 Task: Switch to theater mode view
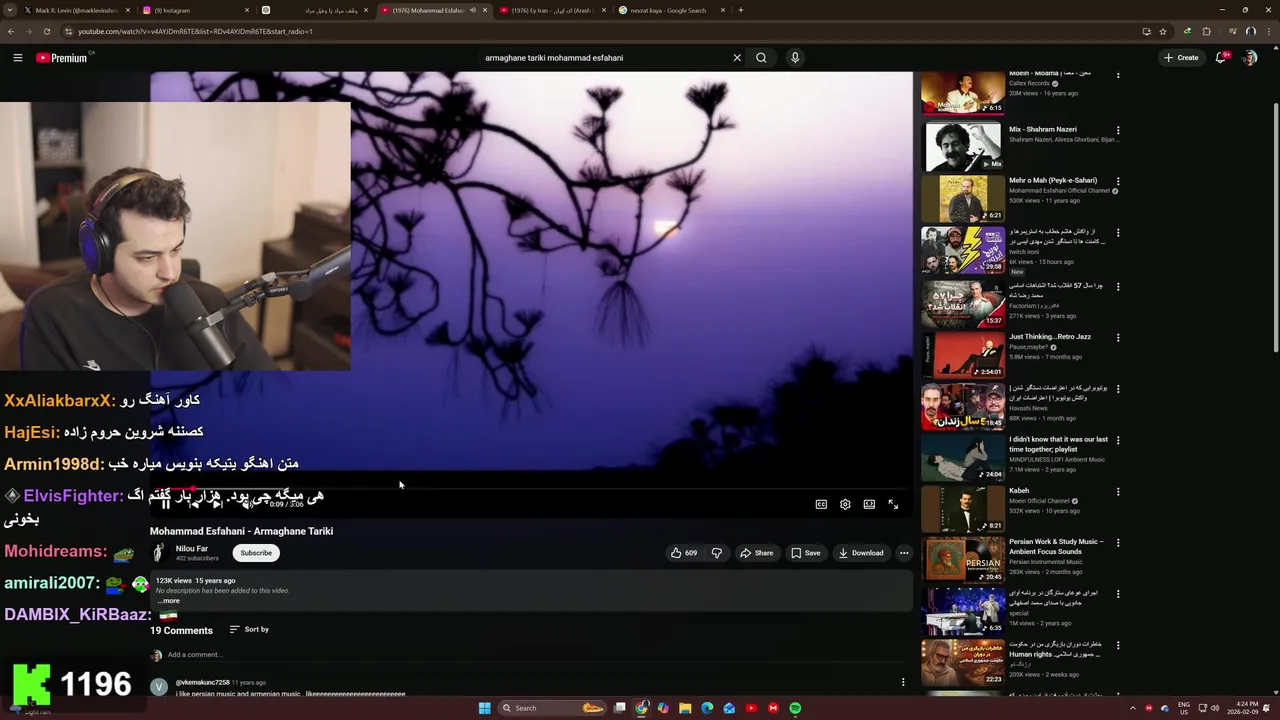(869, 505)
